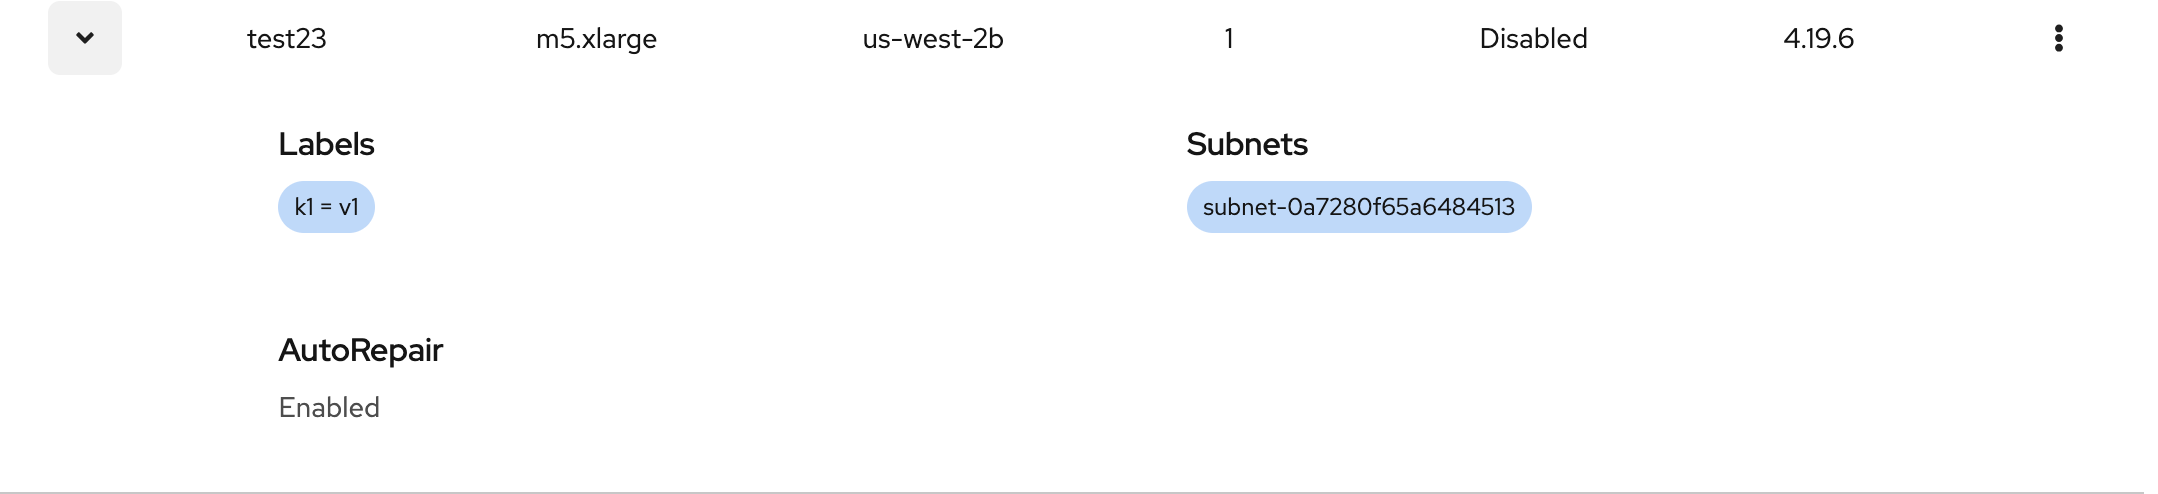The image size is (2158, 494).
Task: Click the downward chevron arrow icon
Action: pos(85,38)
